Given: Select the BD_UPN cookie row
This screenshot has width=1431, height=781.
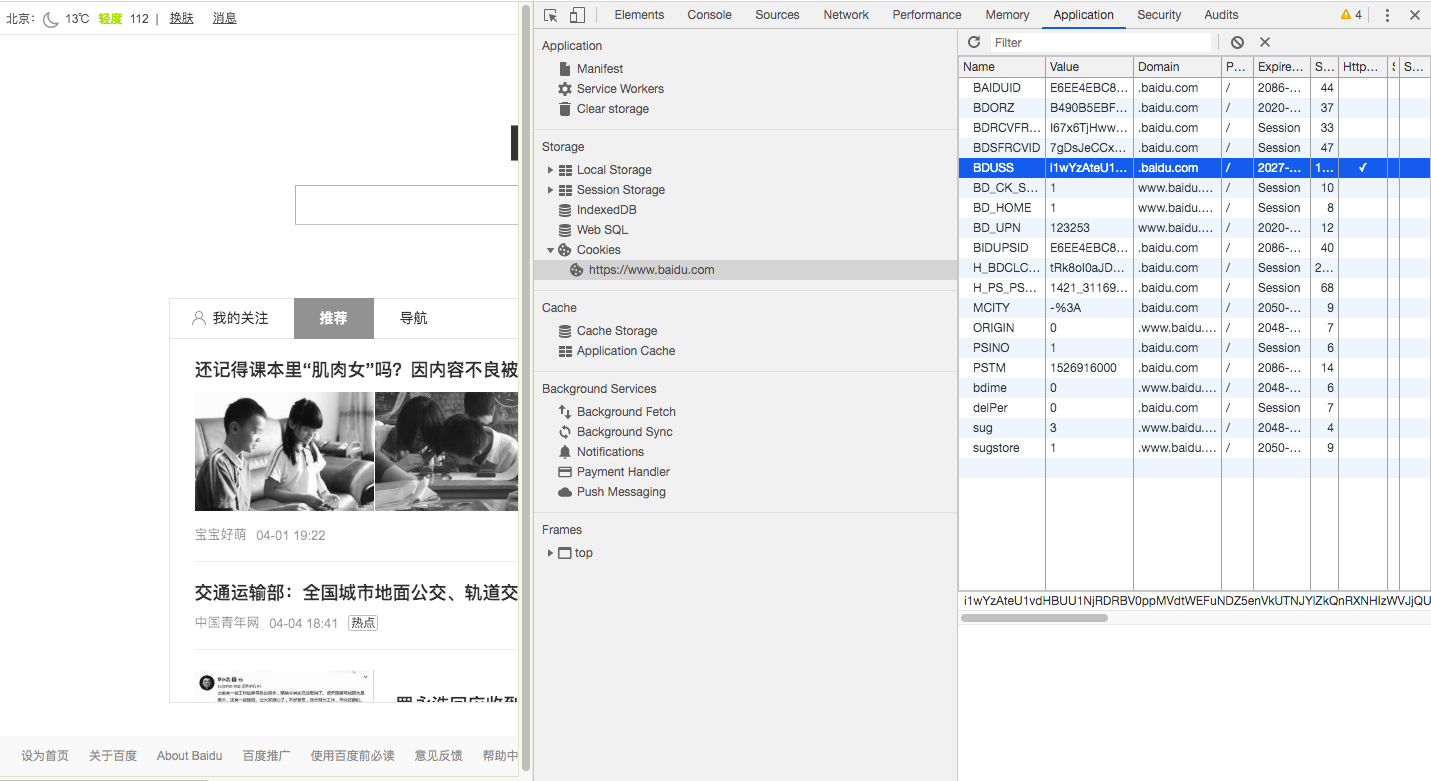Looking at the screenshot, I should click(1194, 228).
